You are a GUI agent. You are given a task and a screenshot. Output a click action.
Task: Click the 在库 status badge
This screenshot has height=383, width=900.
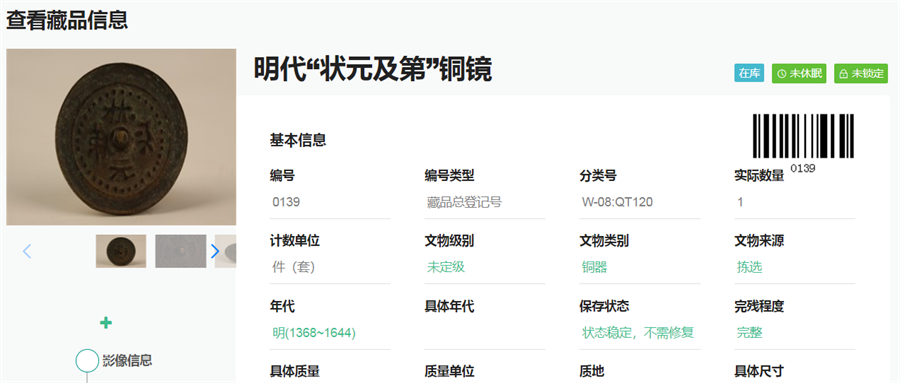749,73
